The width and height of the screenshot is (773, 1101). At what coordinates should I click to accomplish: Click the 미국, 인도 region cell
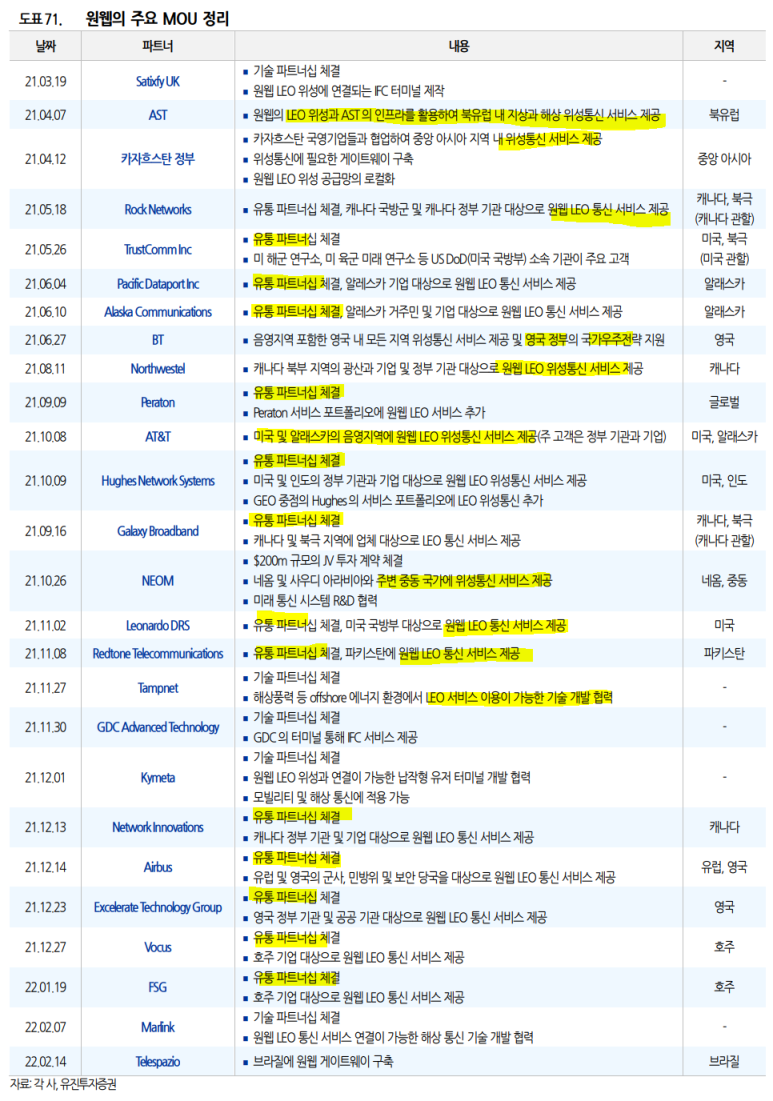pos(725,481)
